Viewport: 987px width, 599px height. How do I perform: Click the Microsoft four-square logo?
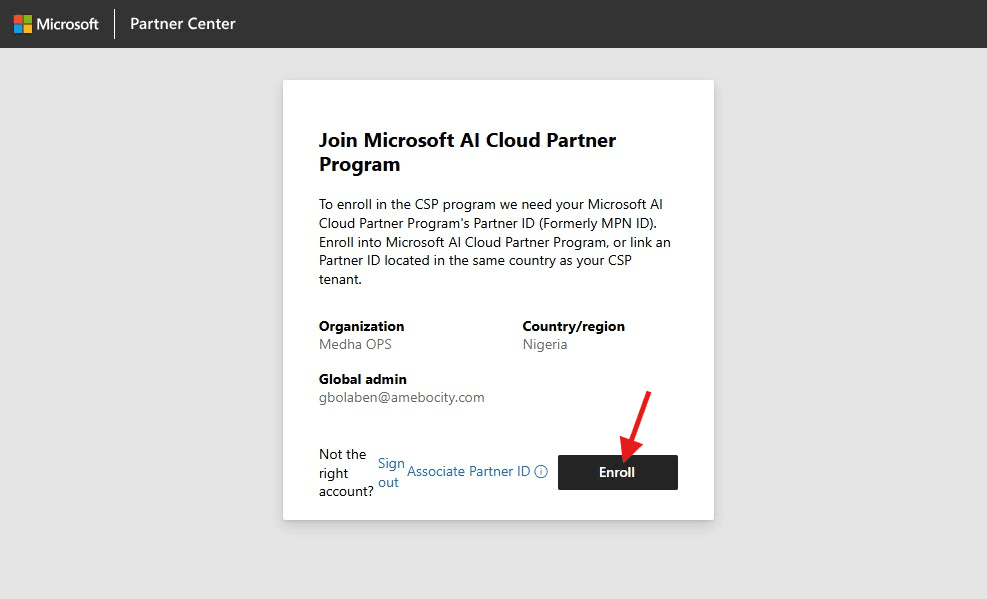point(23,24)
